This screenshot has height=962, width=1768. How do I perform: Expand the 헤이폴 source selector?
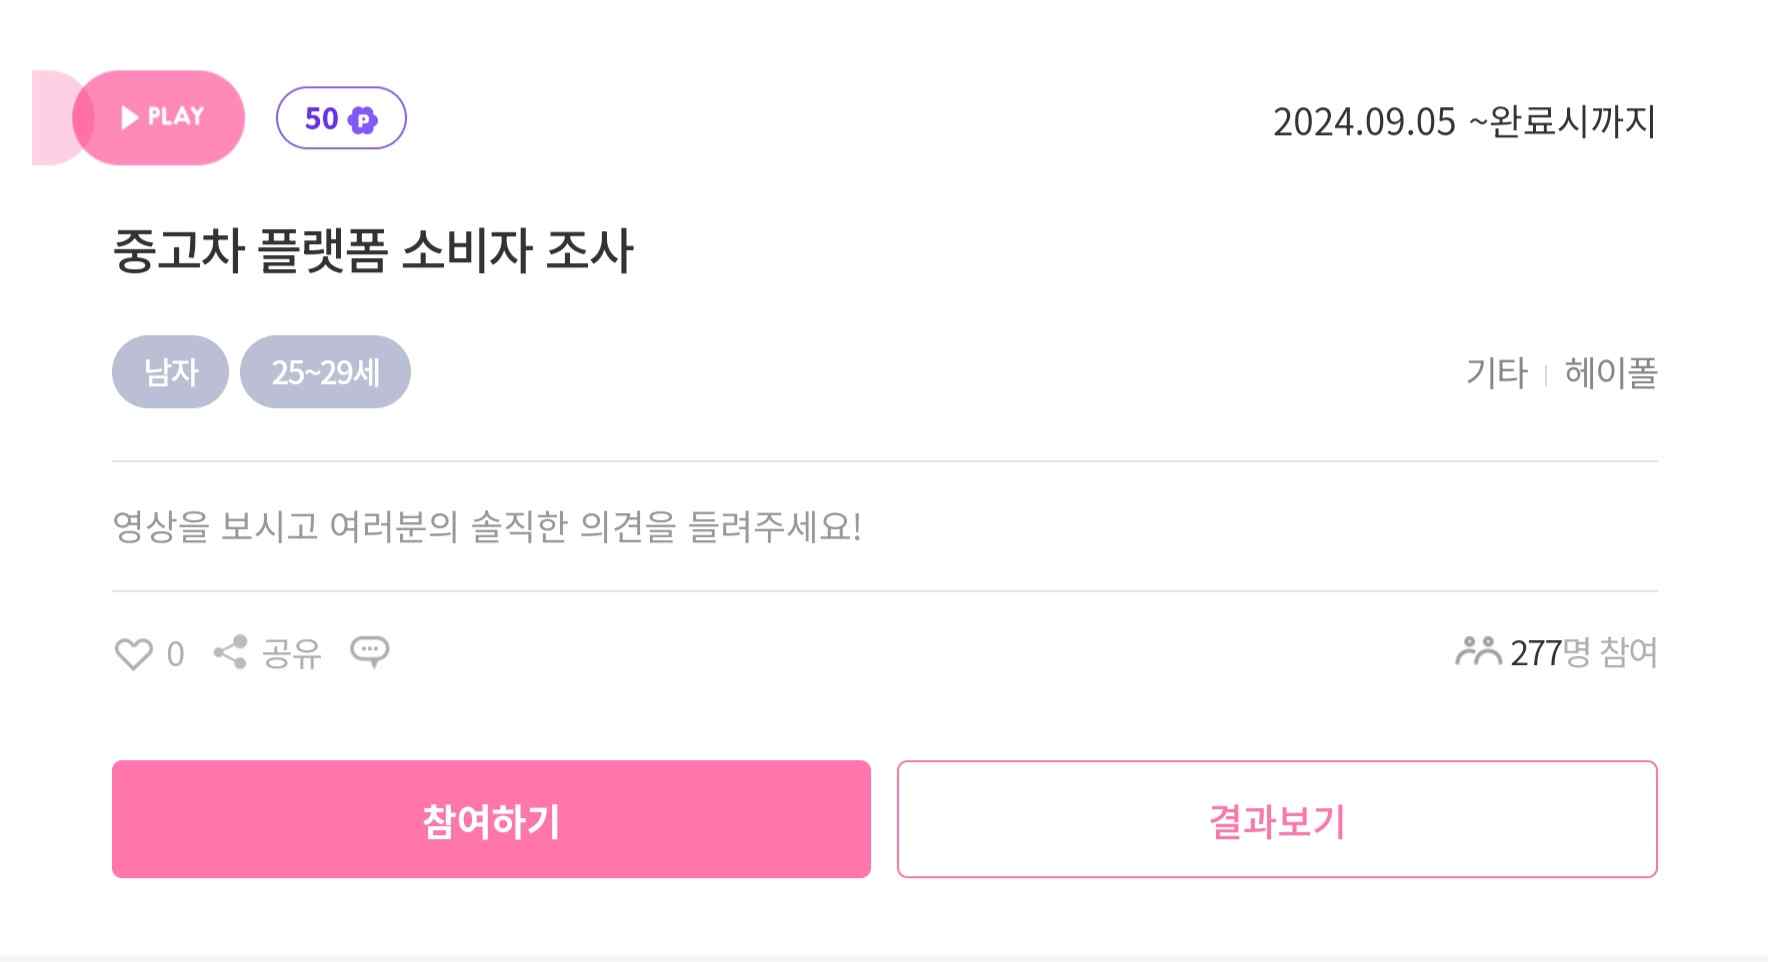click(1609, 373)
